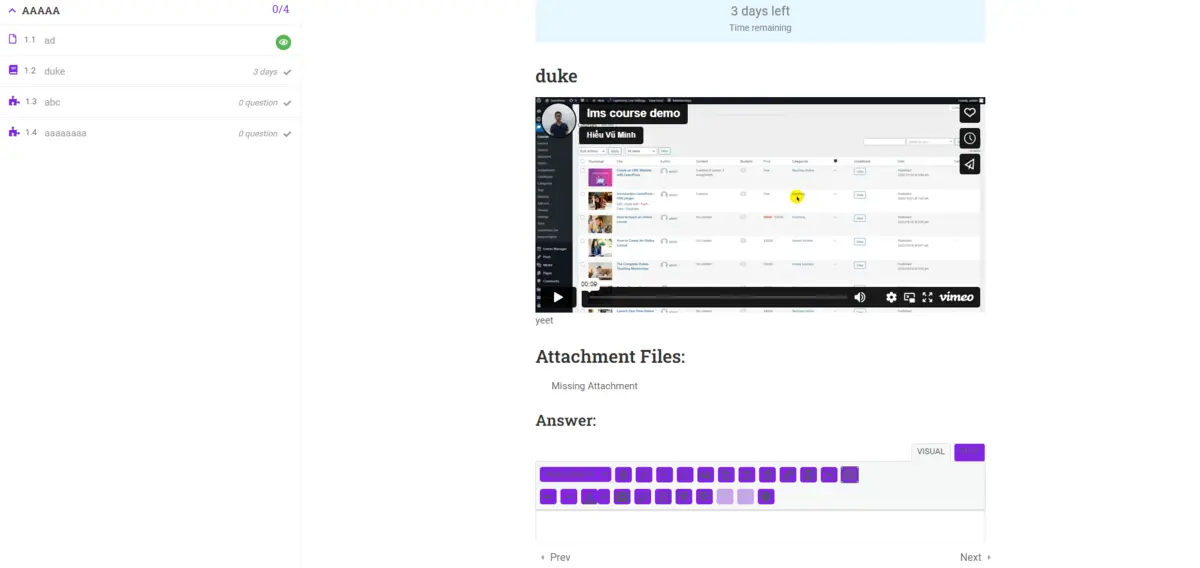
Task: Switch to the purple tab beside VISUAL
Action: (969, 452)
